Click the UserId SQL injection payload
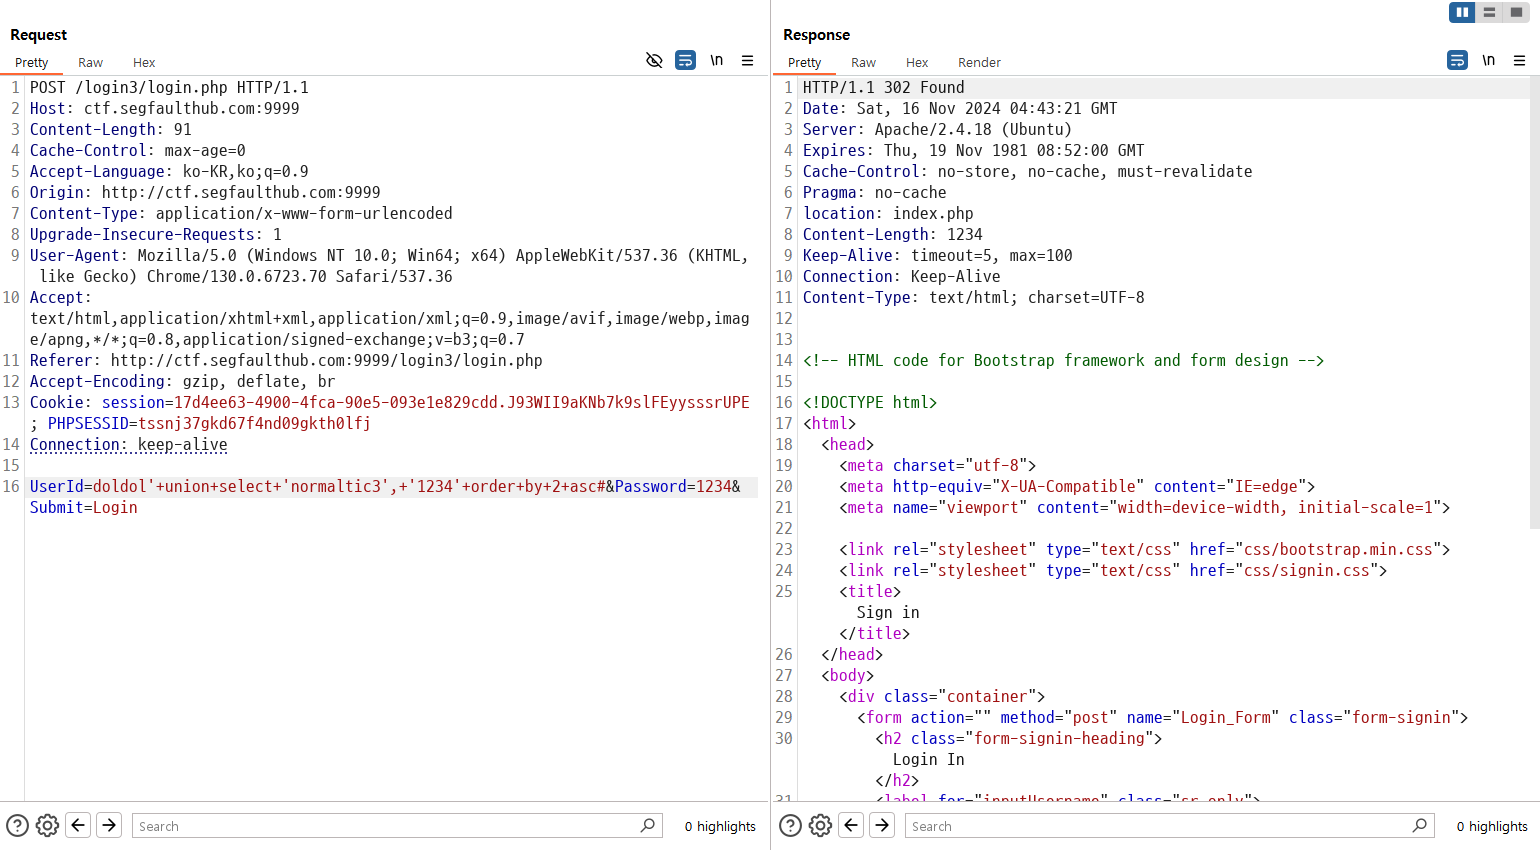Image resolution: width=1540 pixels, height=850 pixels. click(349, 486)
